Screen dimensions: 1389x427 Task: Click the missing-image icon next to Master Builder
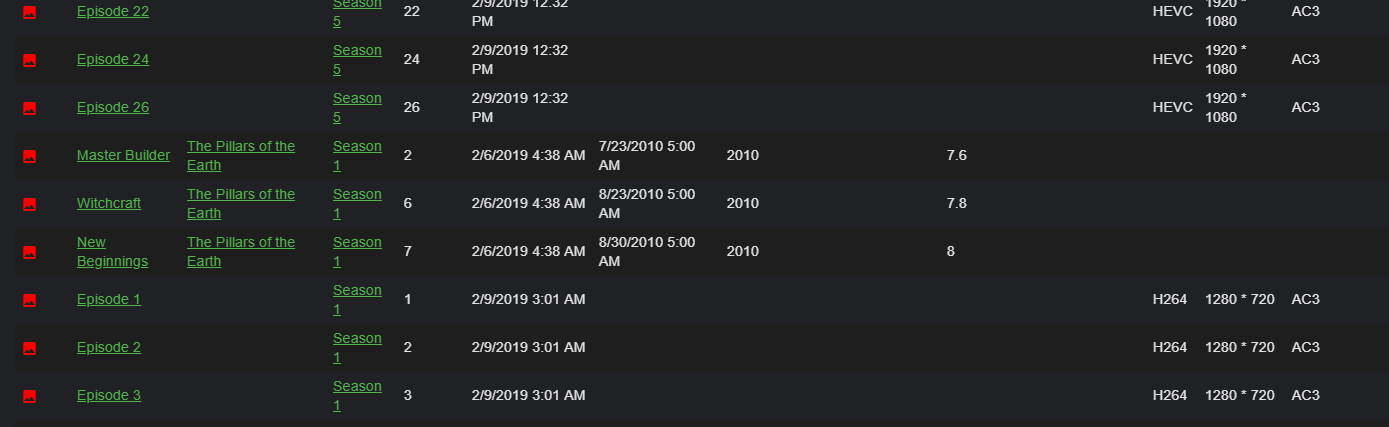(x=29, y=156)
